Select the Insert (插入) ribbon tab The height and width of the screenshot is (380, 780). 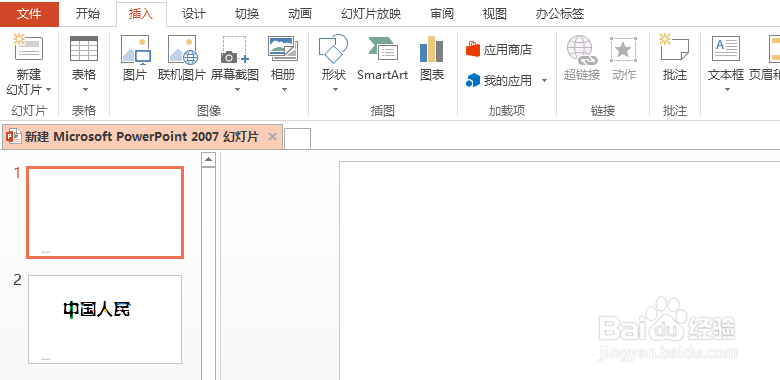(x=141, y=14)
